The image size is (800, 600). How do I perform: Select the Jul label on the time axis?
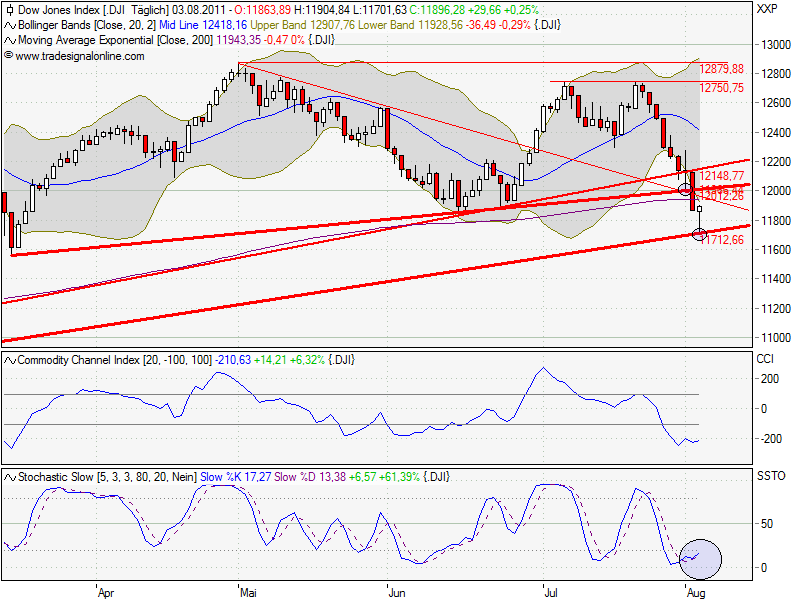coord(551,591)
